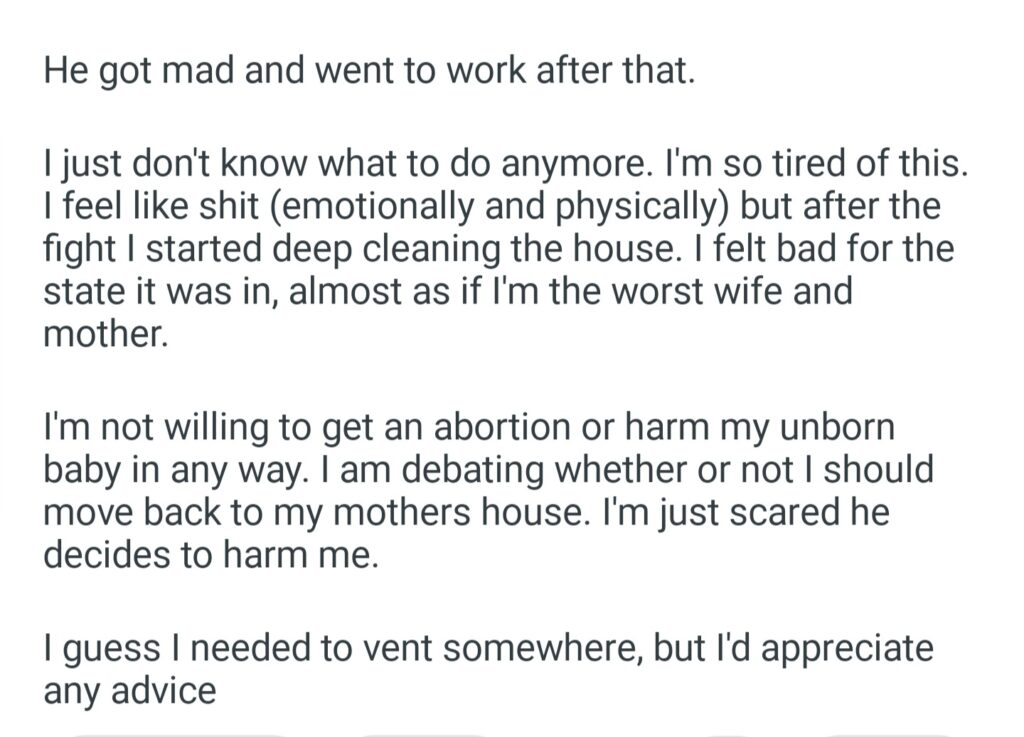This screenshot has width=1024, height=737.
Task: Click the final line "any advice"
Action: coord(129,691)
